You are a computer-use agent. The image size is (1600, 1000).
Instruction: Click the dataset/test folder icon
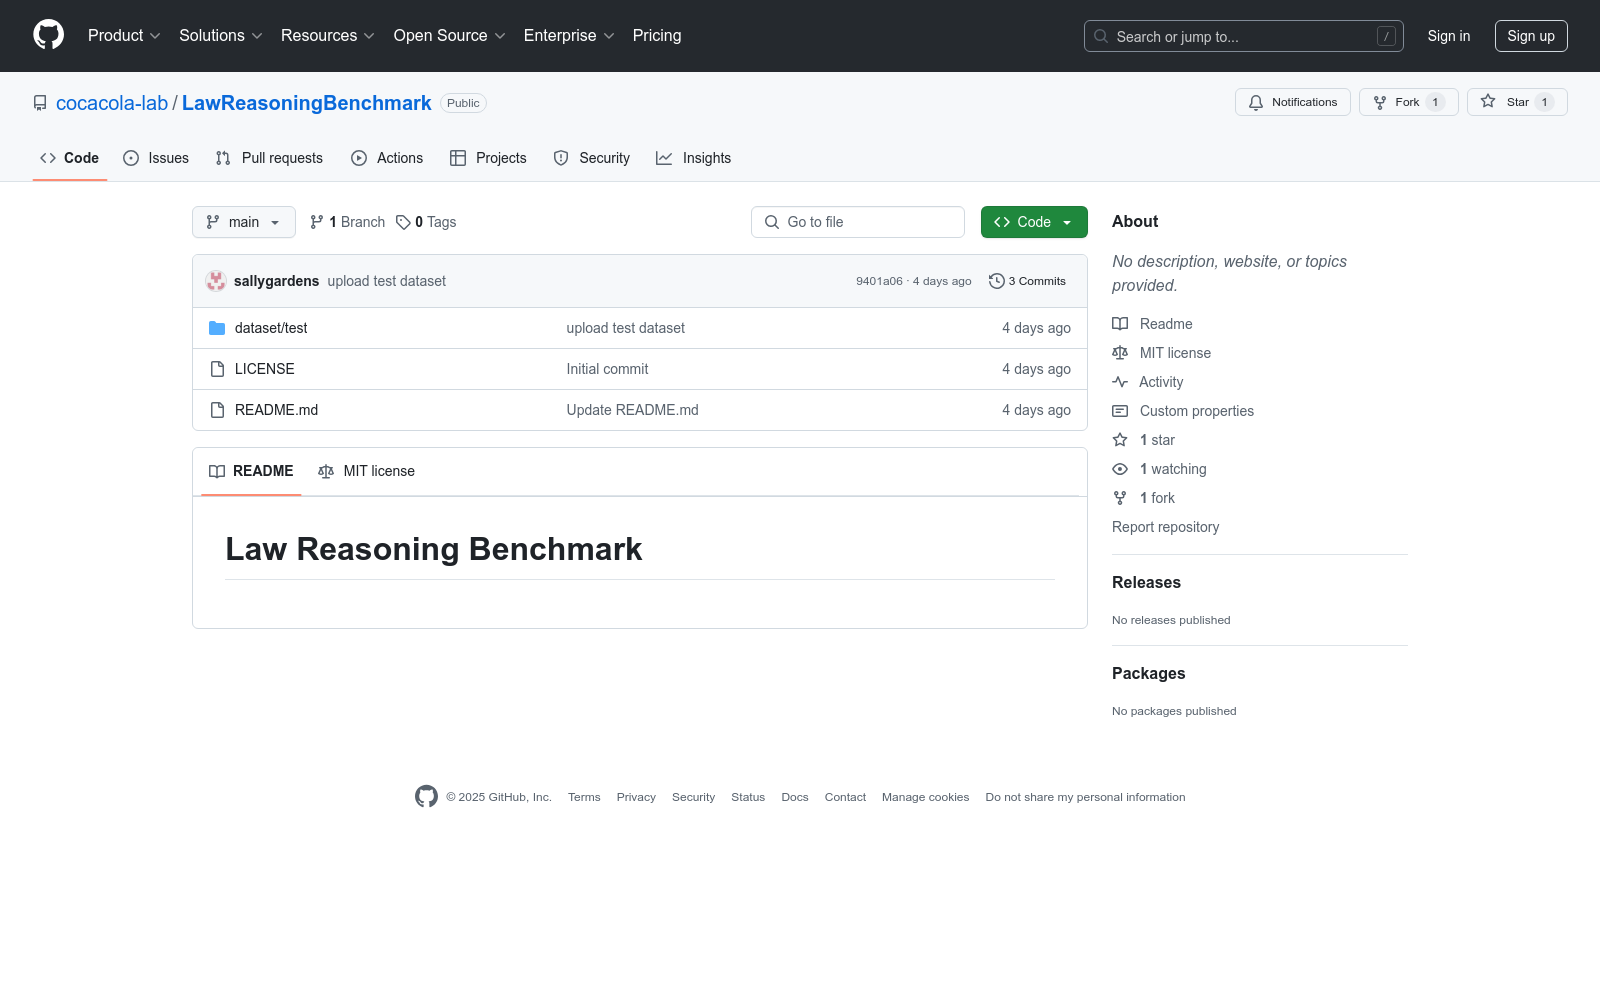pyautogui.click(x=217, y=328)
